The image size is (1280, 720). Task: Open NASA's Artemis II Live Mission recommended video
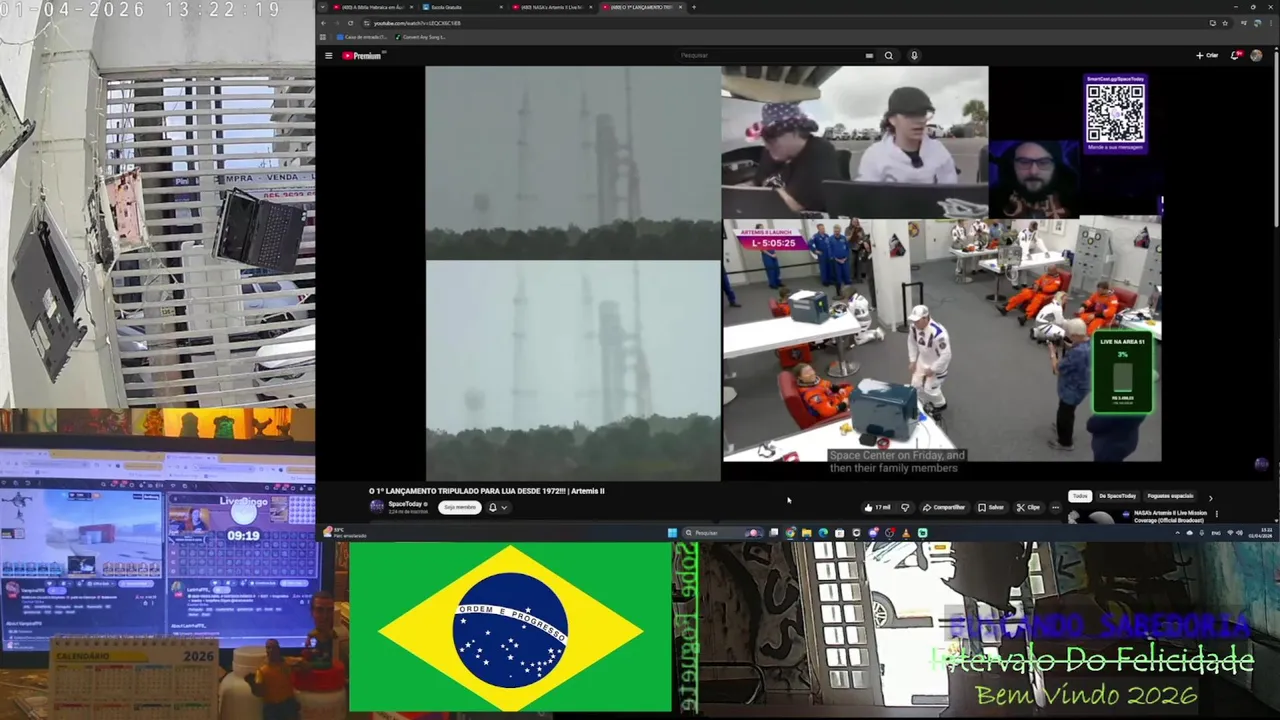click(x=1170, y=516)
